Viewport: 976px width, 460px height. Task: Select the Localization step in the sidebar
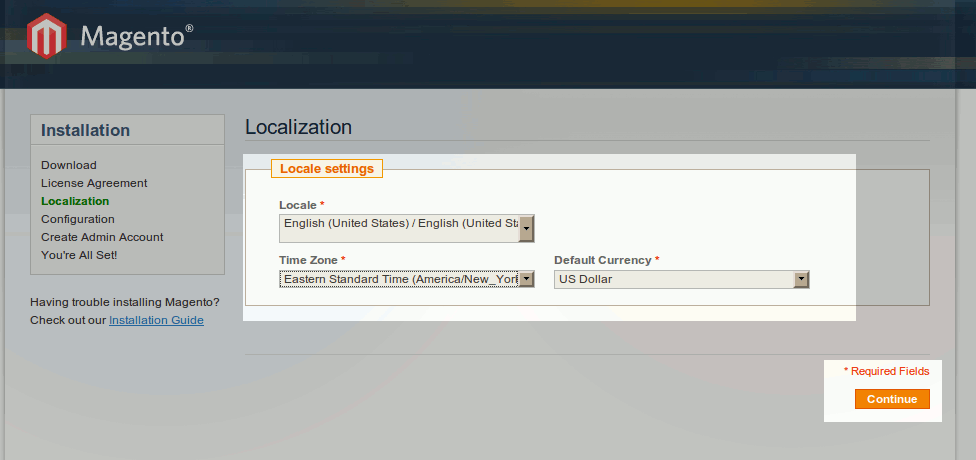(75, 201)
